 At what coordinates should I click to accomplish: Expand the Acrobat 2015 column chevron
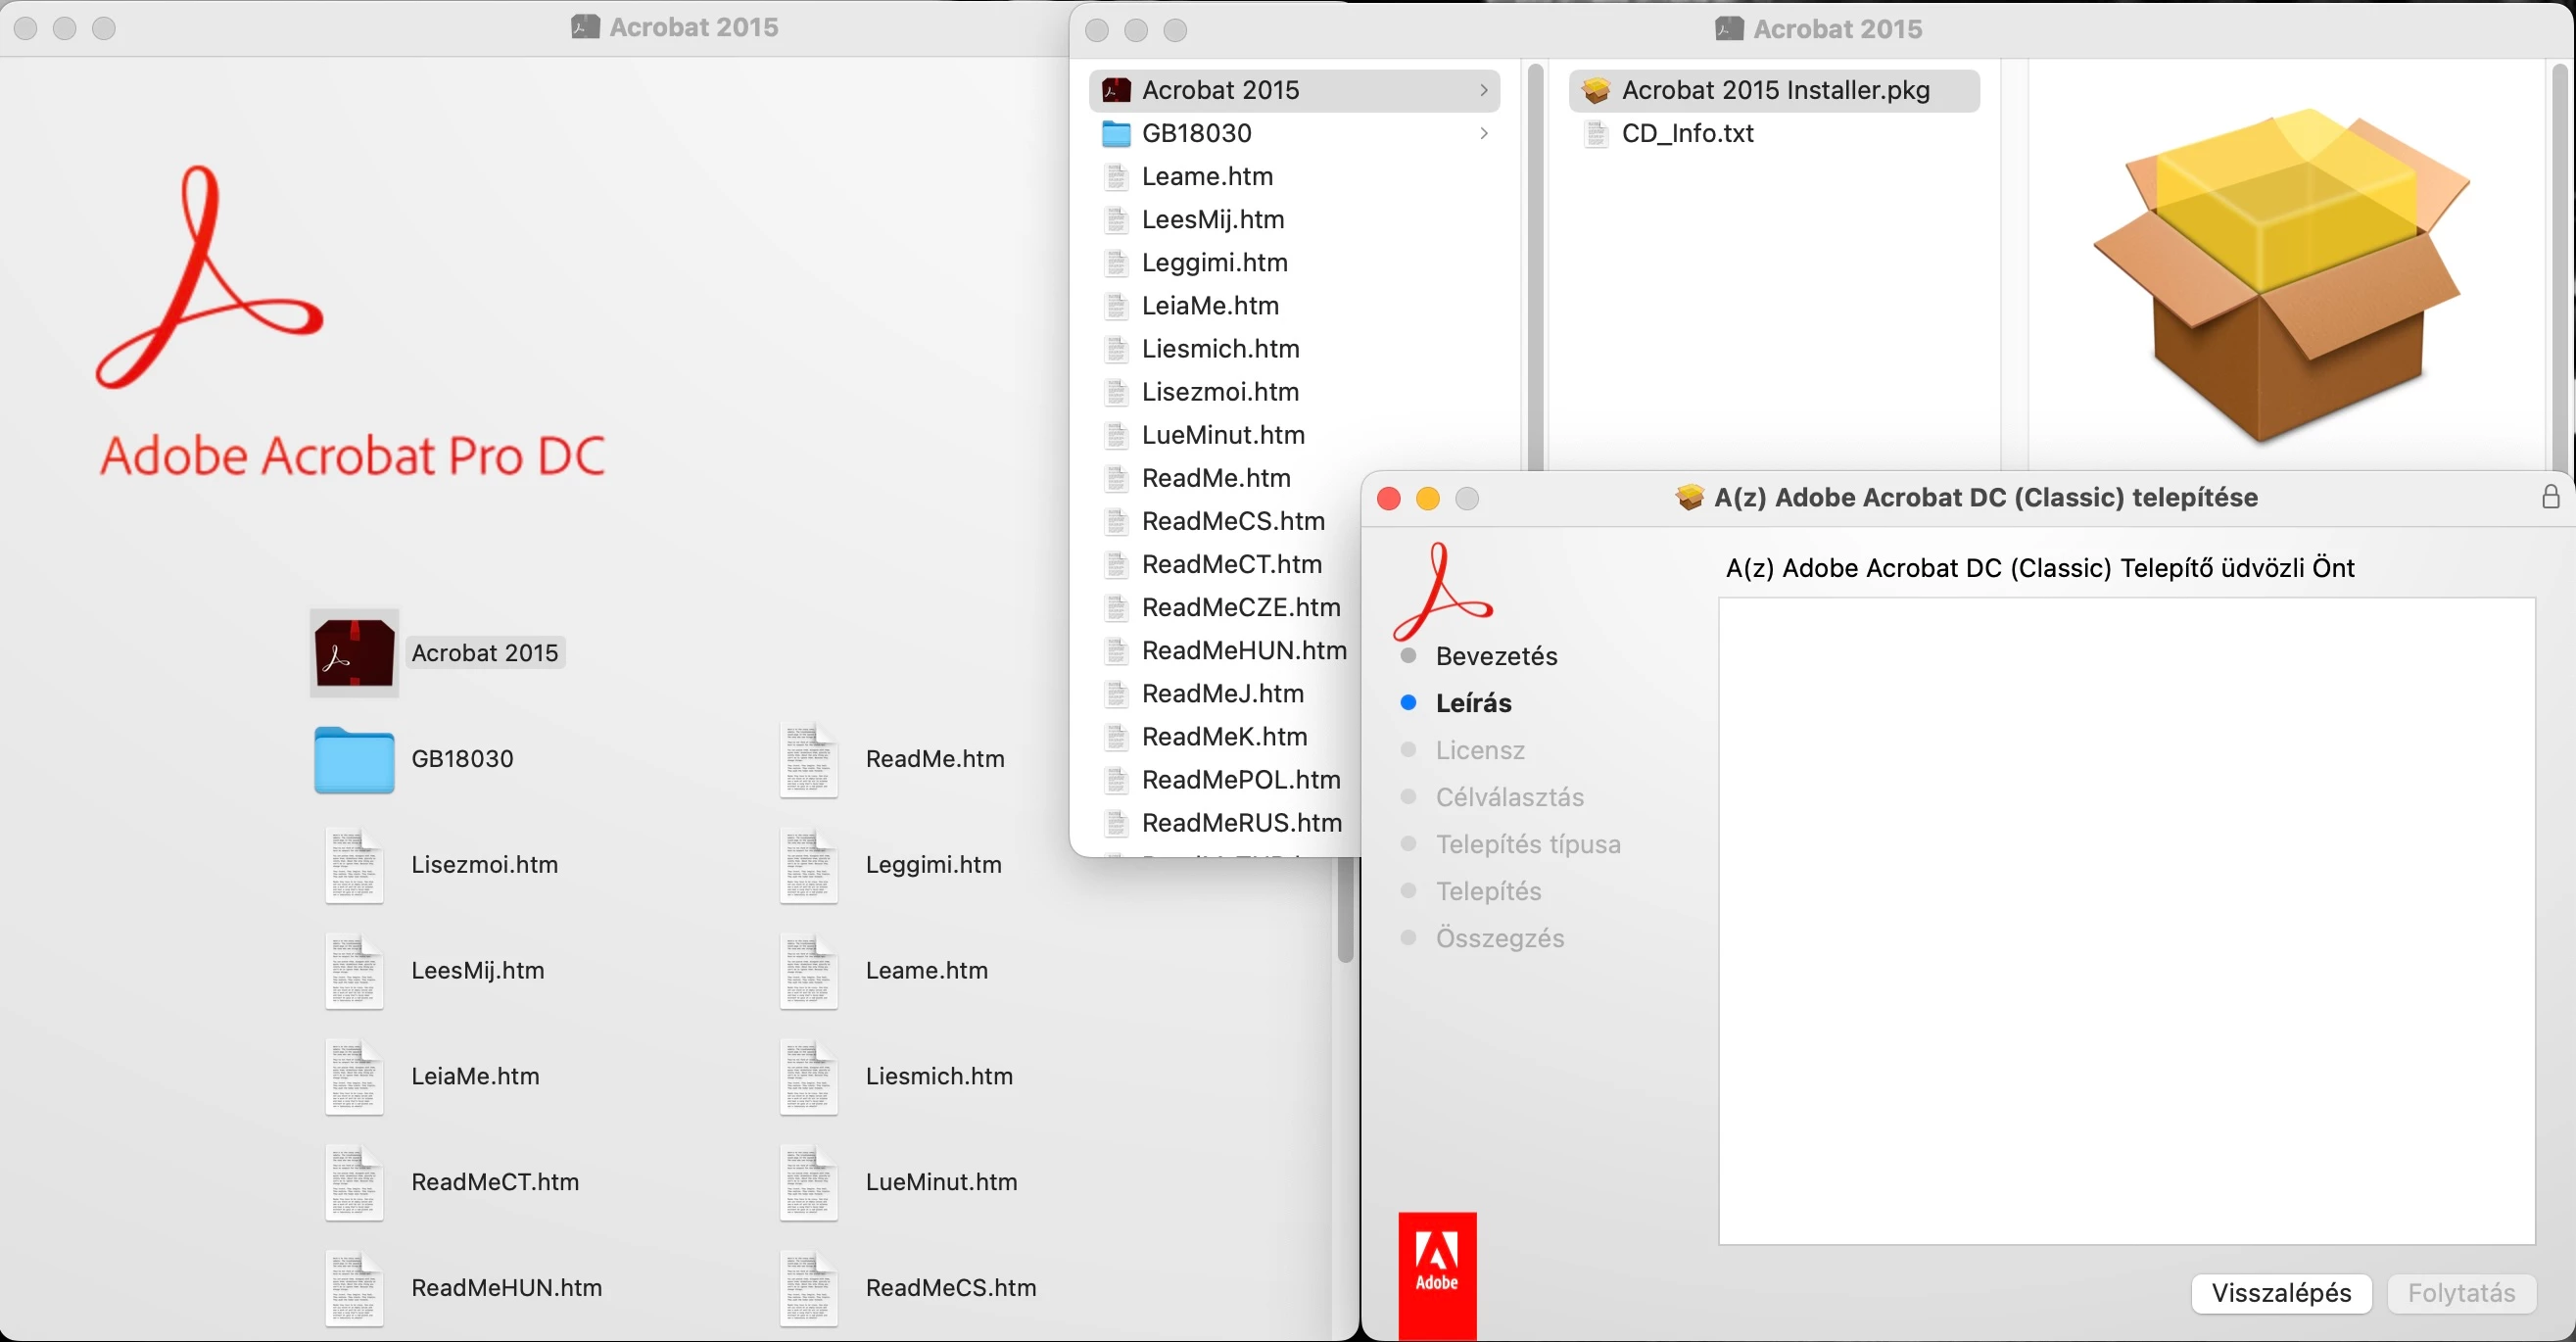(1484, 90)
